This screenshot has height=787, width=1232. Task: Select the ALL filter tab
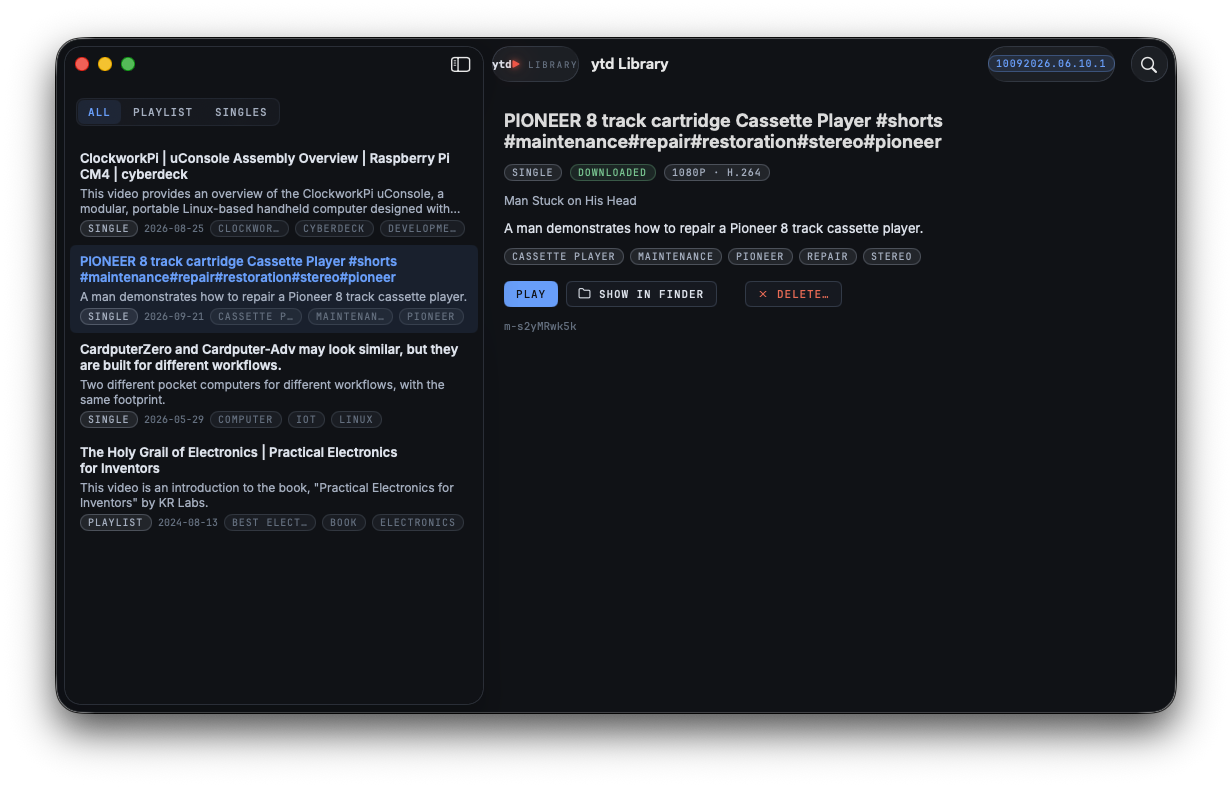pos(99,112)
